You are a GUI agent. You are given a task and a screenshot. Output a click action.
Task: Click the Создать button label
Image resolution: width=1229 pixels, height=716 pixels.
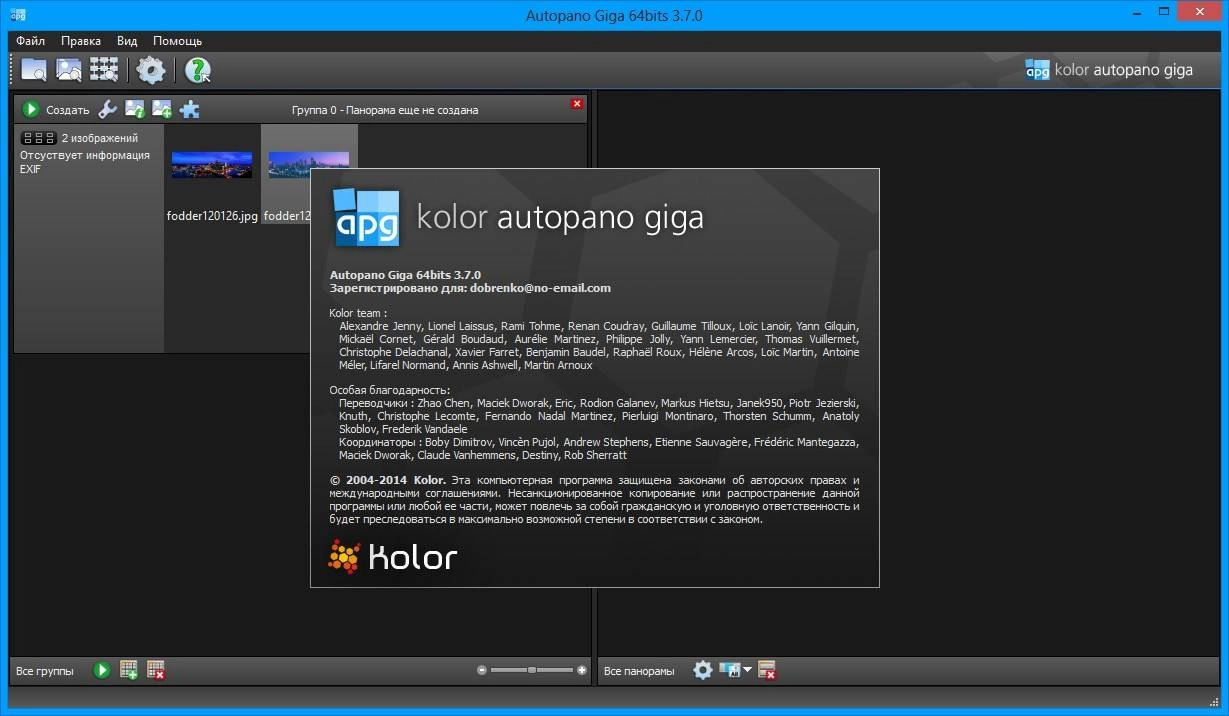point(68,110)
